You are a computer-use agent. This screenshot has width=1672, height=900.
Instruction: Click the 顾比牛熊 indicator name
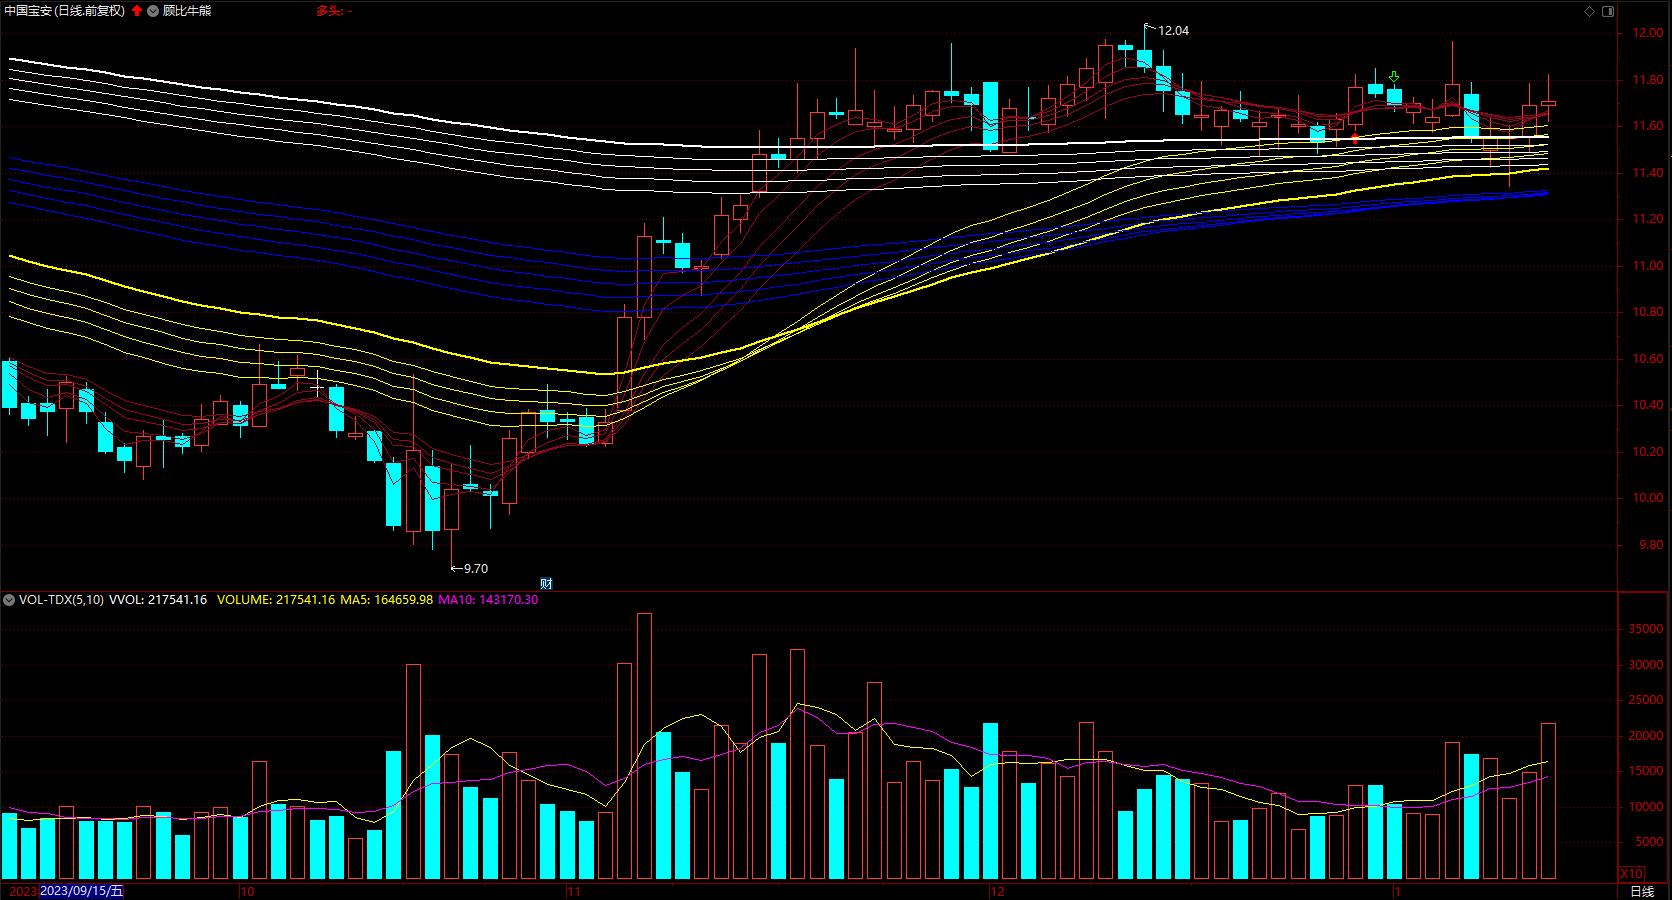(x=187, y=11)
